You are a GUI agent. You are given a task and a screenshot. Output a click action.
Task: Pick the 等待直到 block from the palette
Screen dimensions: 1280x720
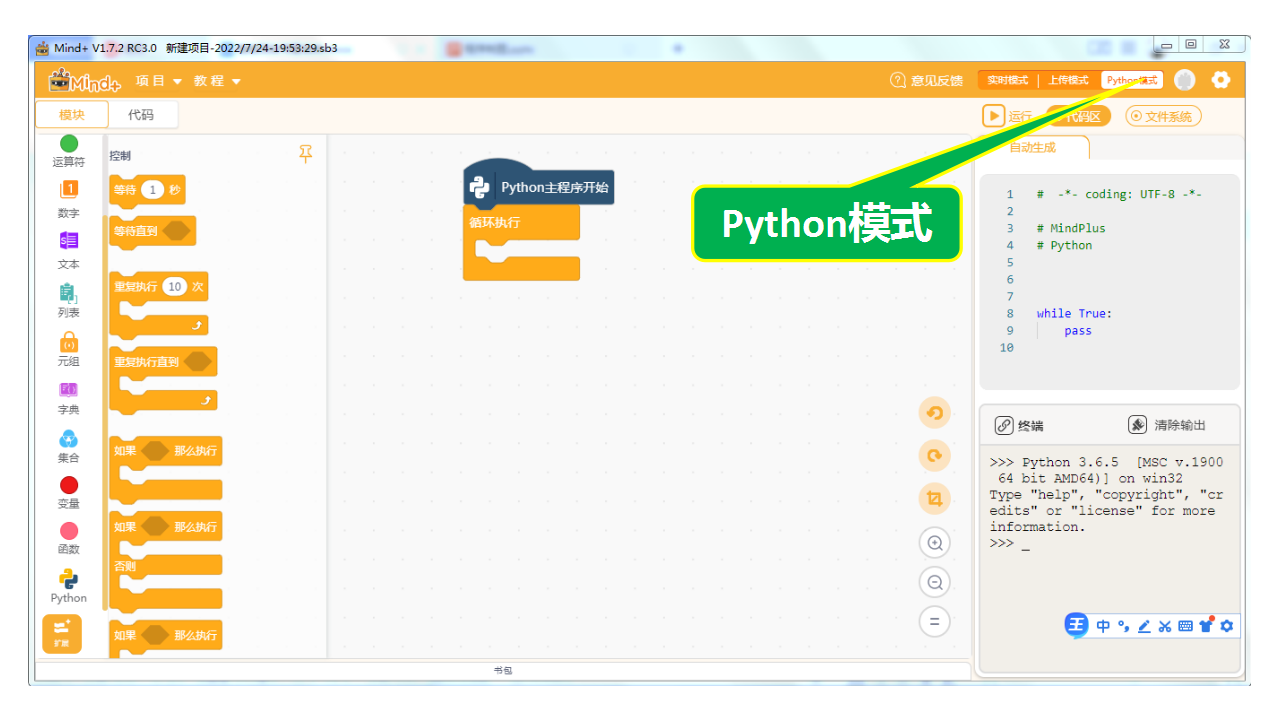coord(152,231)
